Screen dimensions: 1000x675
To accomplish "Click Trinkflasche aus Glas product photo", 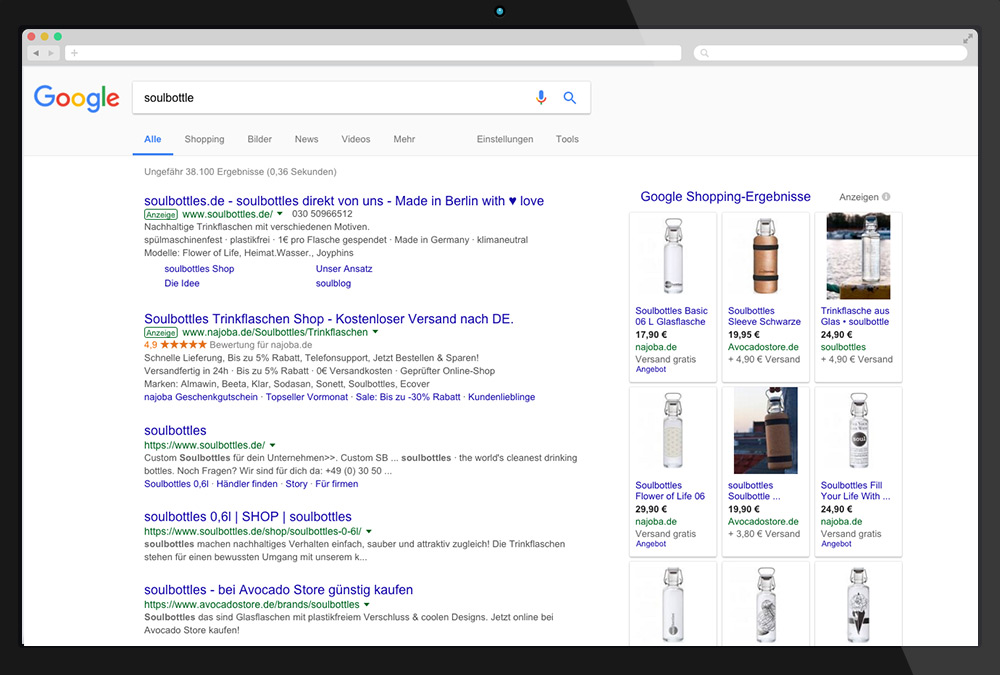I will pos(858,256).
